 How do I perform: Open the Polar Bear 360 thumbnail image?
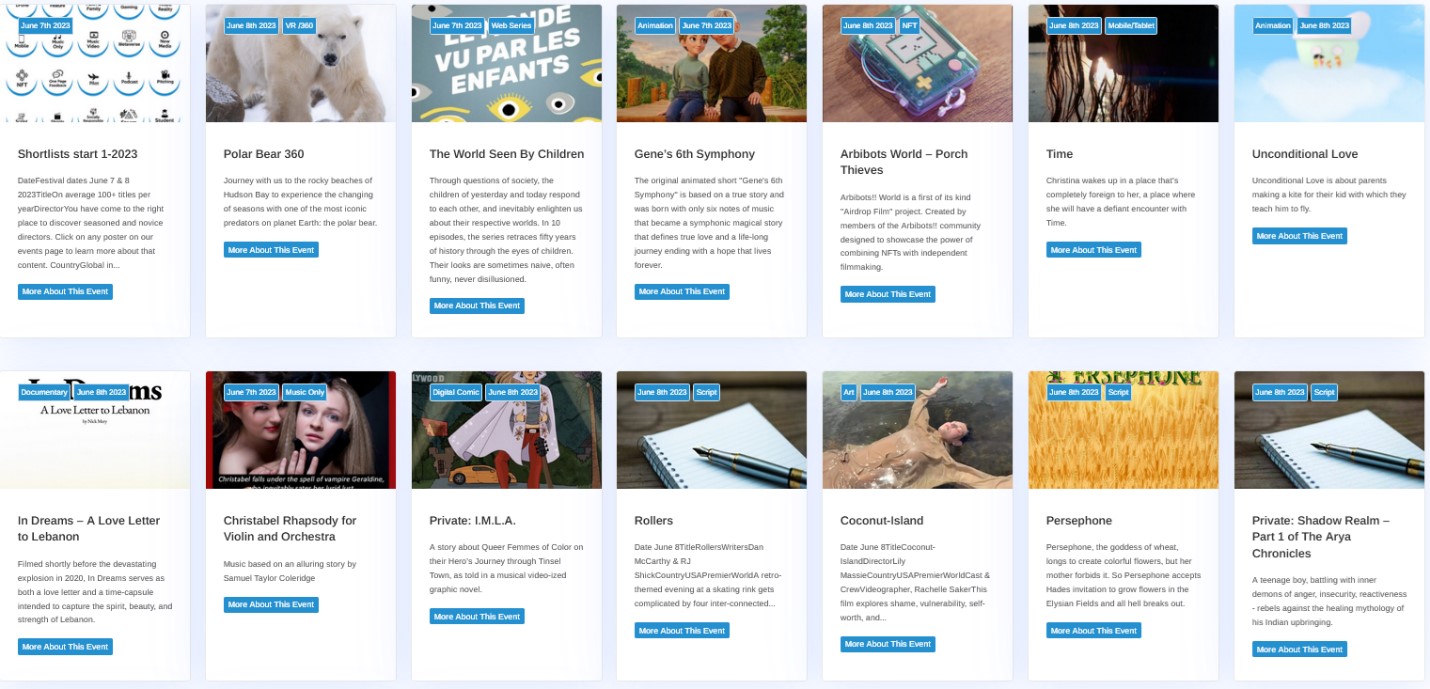(x=300, y=63)
